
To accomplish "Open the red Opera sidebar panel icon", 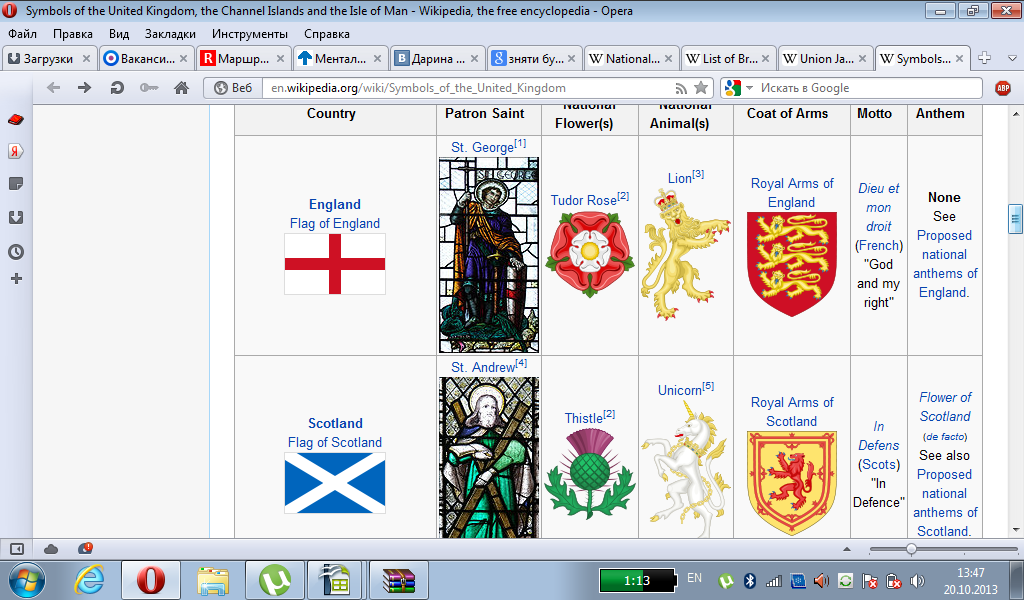I will coord(16,119).
